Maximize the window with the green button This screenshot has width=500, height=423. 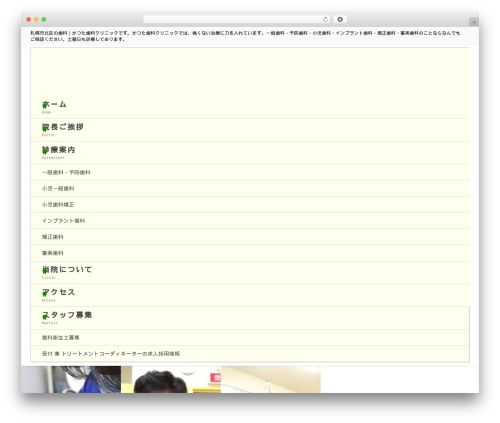point(44,20)
